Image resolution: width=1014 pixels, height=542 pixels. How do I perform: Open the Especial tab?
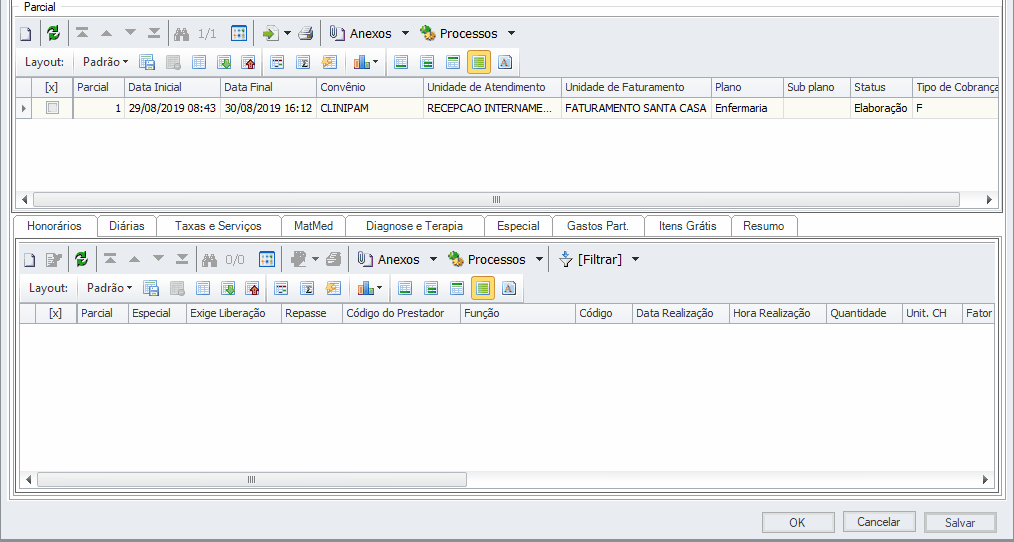click(x=518, y=226)
